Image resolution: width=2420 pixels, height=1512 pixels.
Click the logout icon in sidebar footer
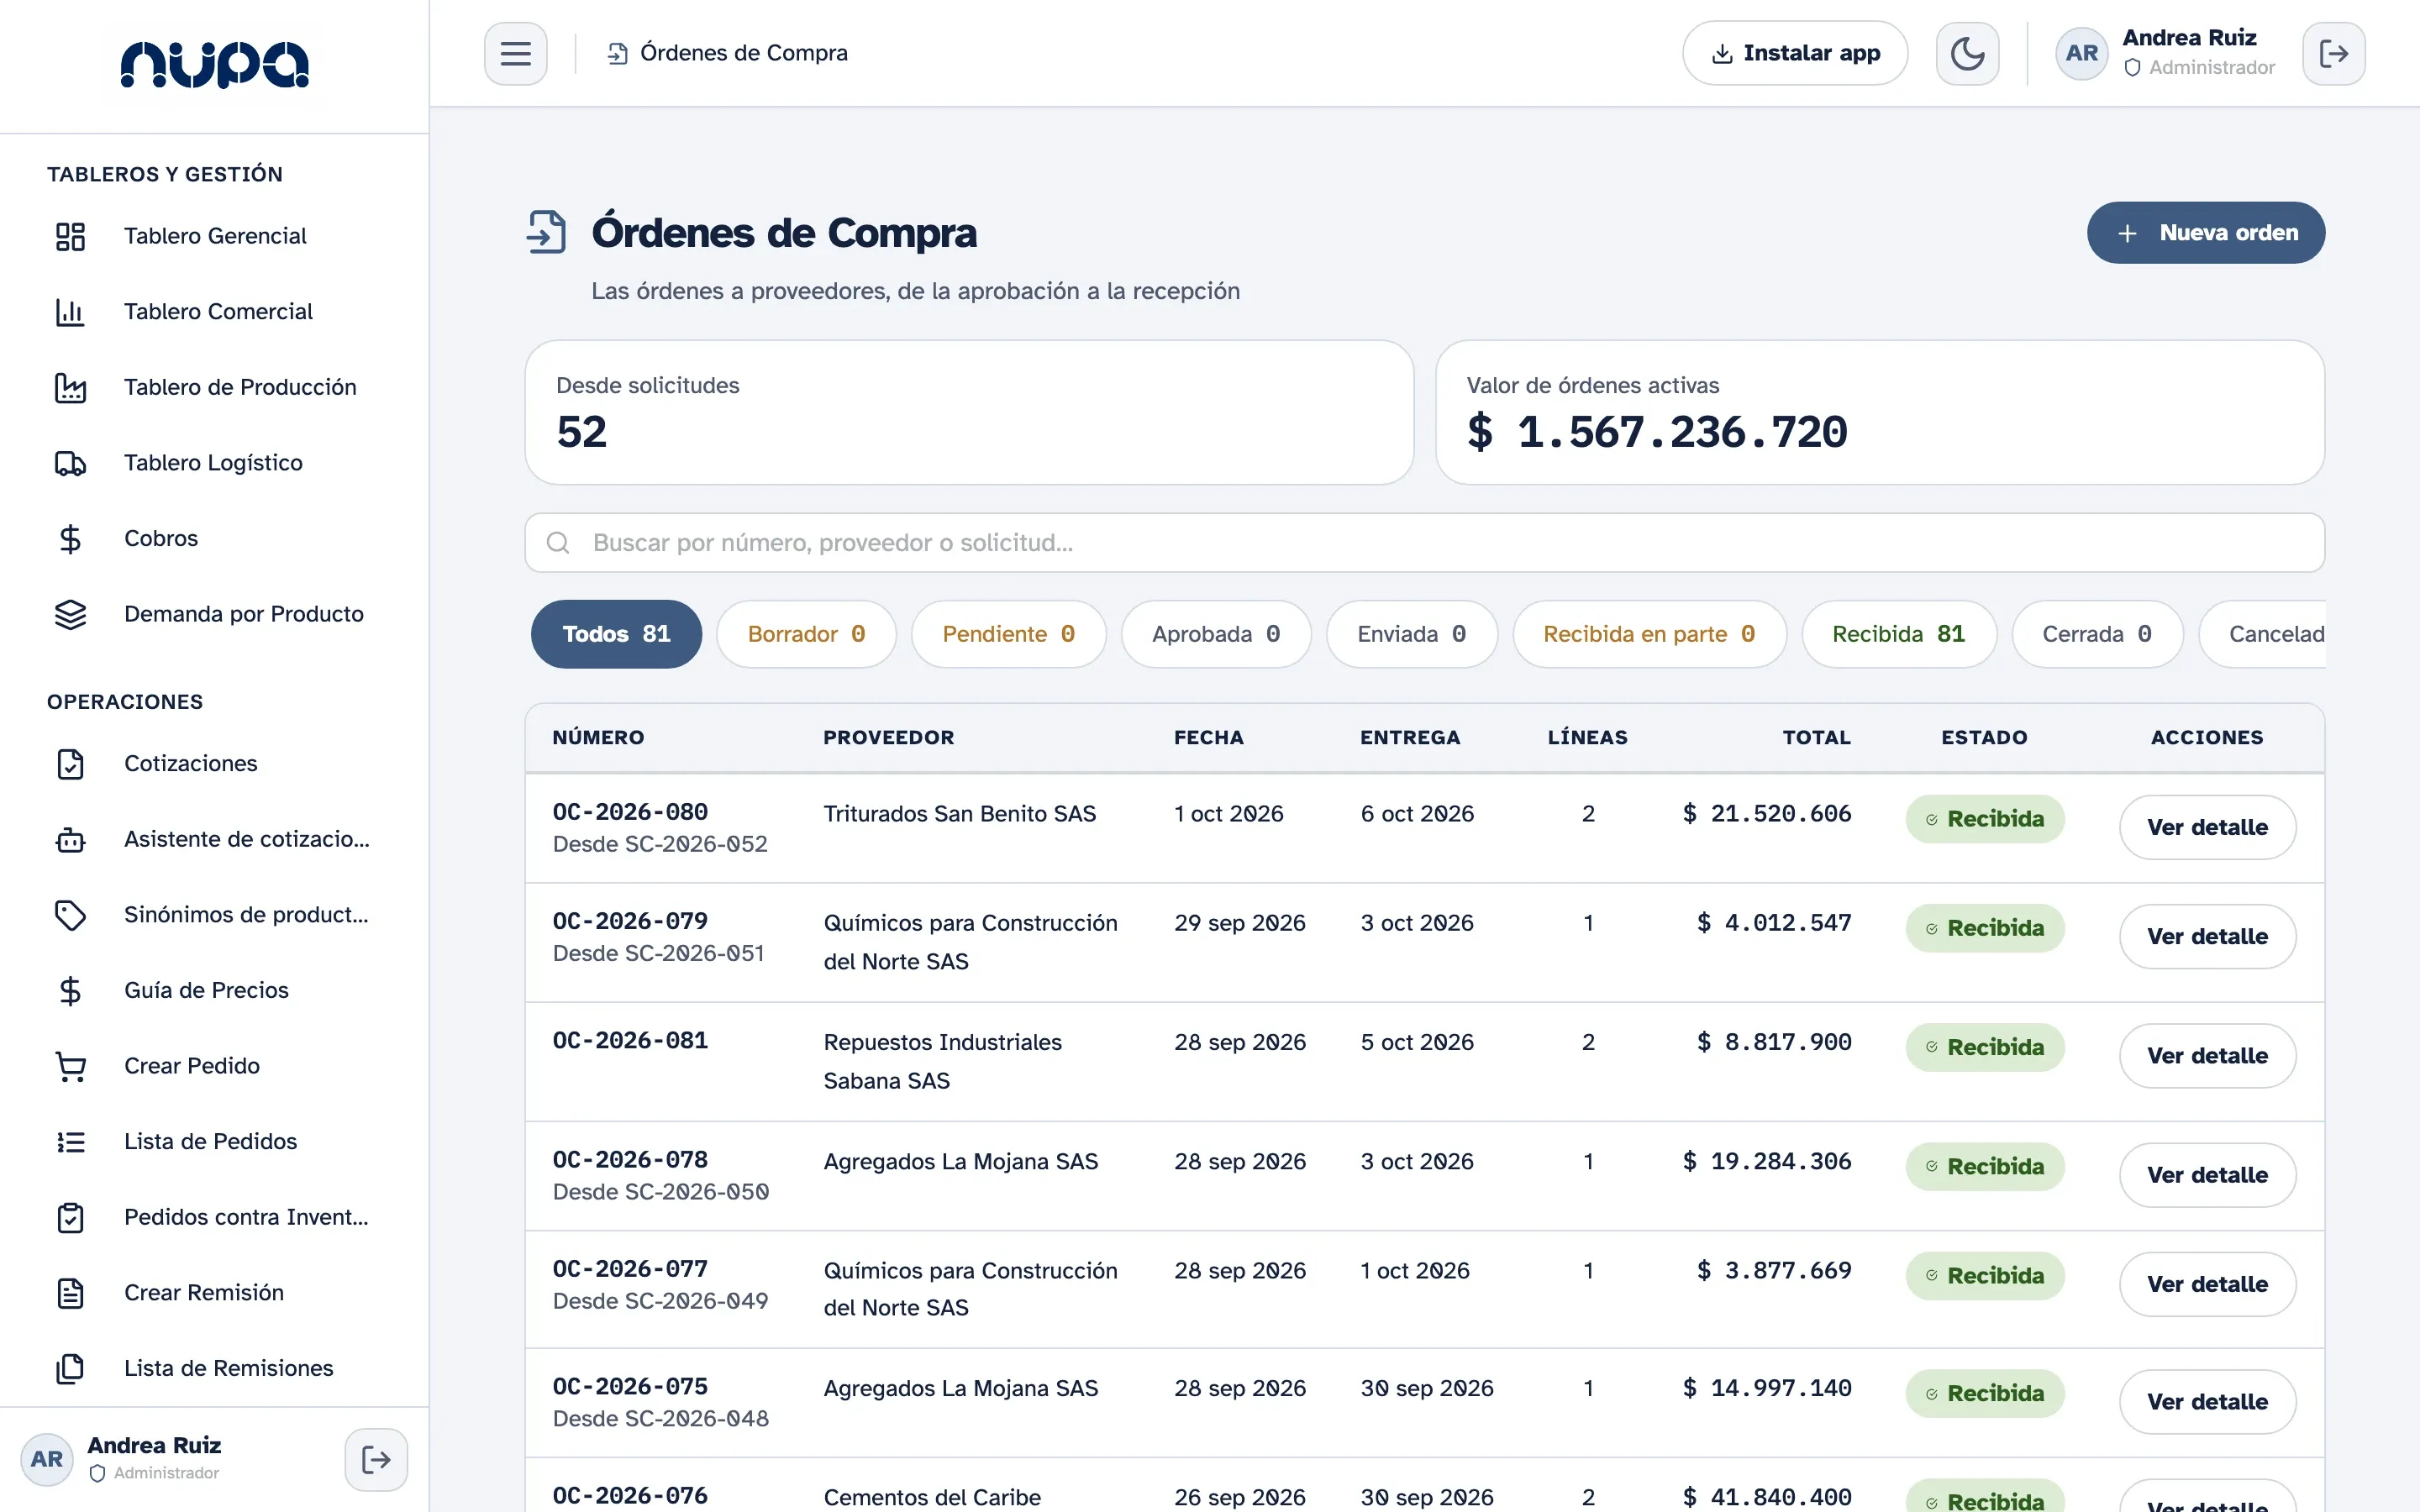click(x=376, y=1460)
